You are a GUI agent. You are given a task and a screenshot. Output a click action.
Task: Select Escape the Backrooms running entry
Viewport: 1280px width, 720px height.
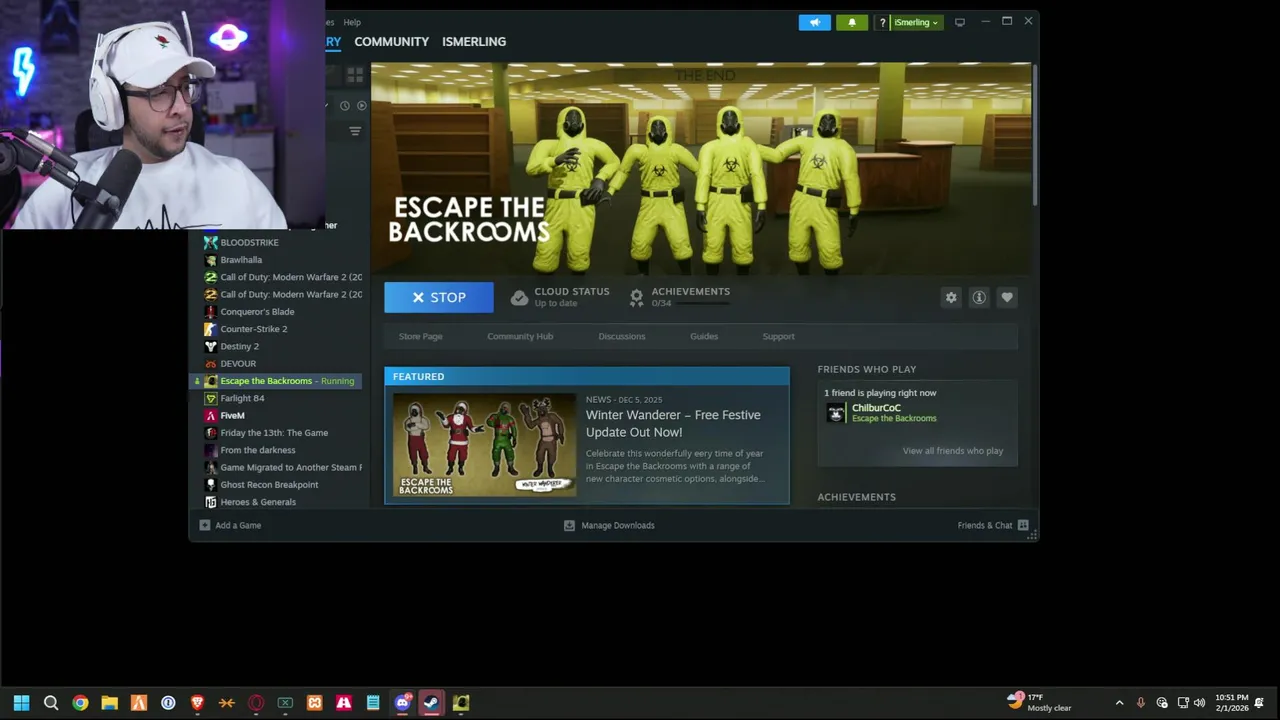coord(275,381)
